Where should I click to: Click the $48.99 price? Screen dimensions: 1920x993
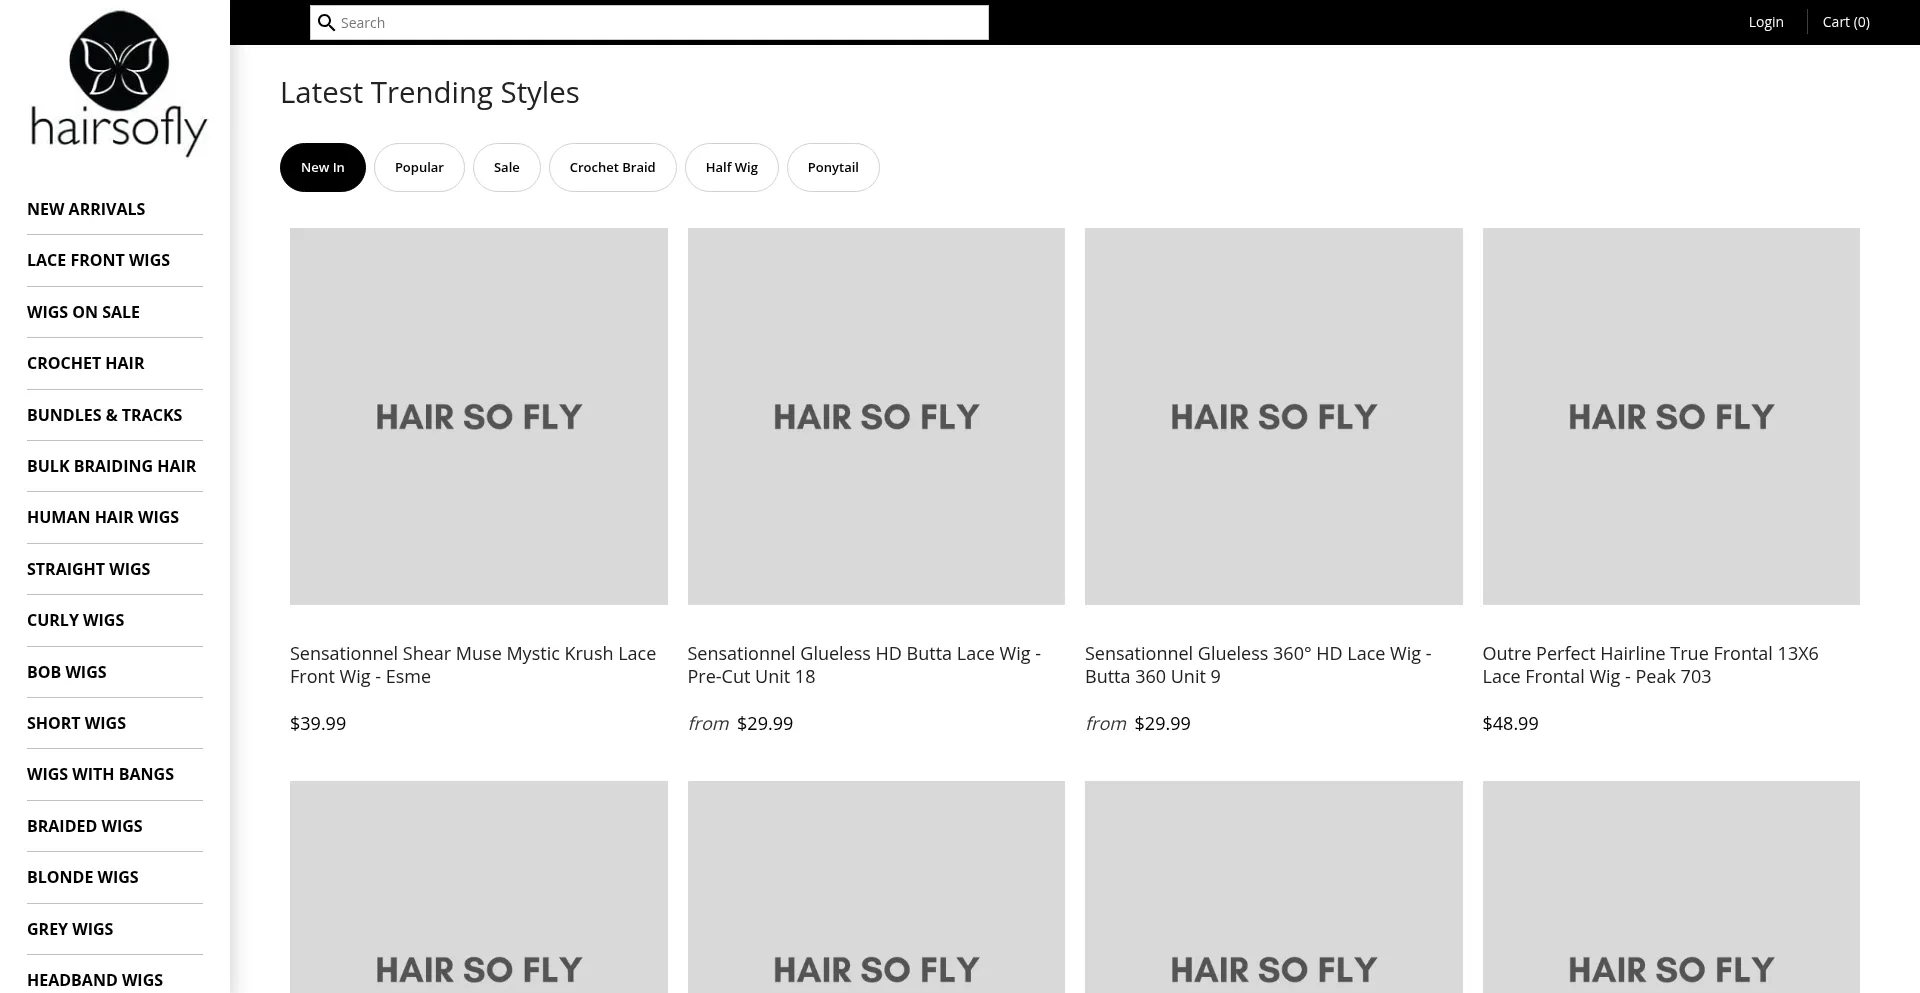coord(1510,723)
